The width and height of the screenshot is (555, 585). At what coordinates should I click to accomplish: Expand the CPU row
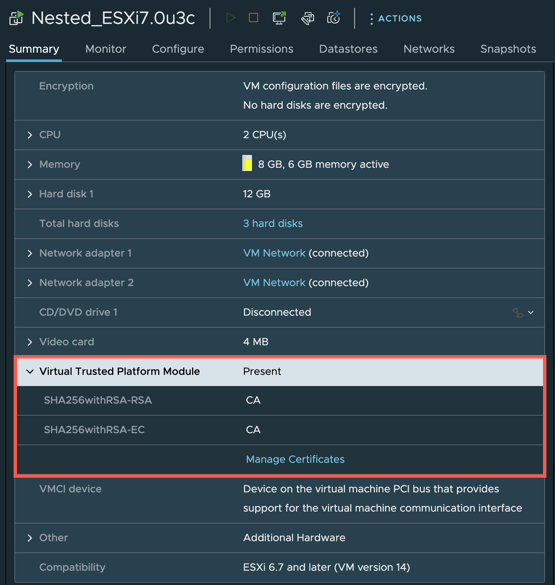(30, 135)
